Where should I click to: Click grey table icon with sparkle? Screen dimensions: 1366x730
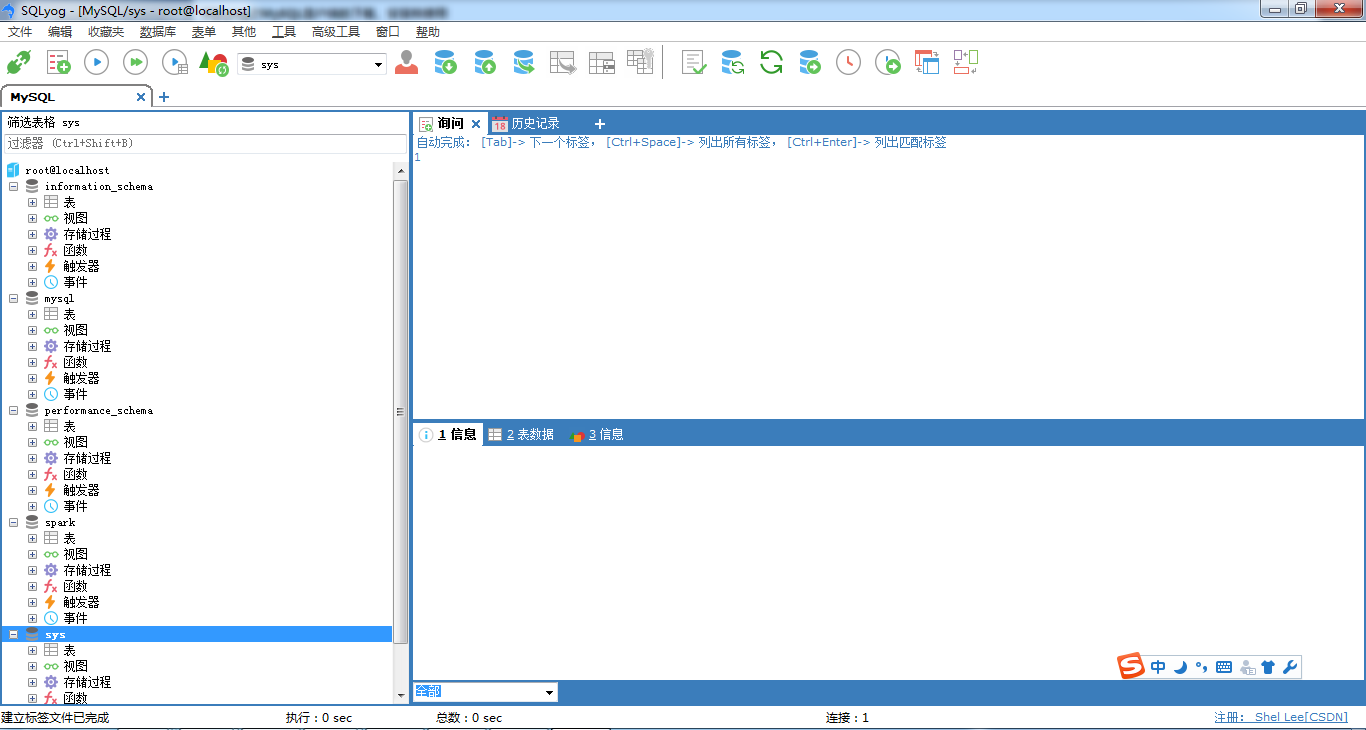(x=640, y=61)
